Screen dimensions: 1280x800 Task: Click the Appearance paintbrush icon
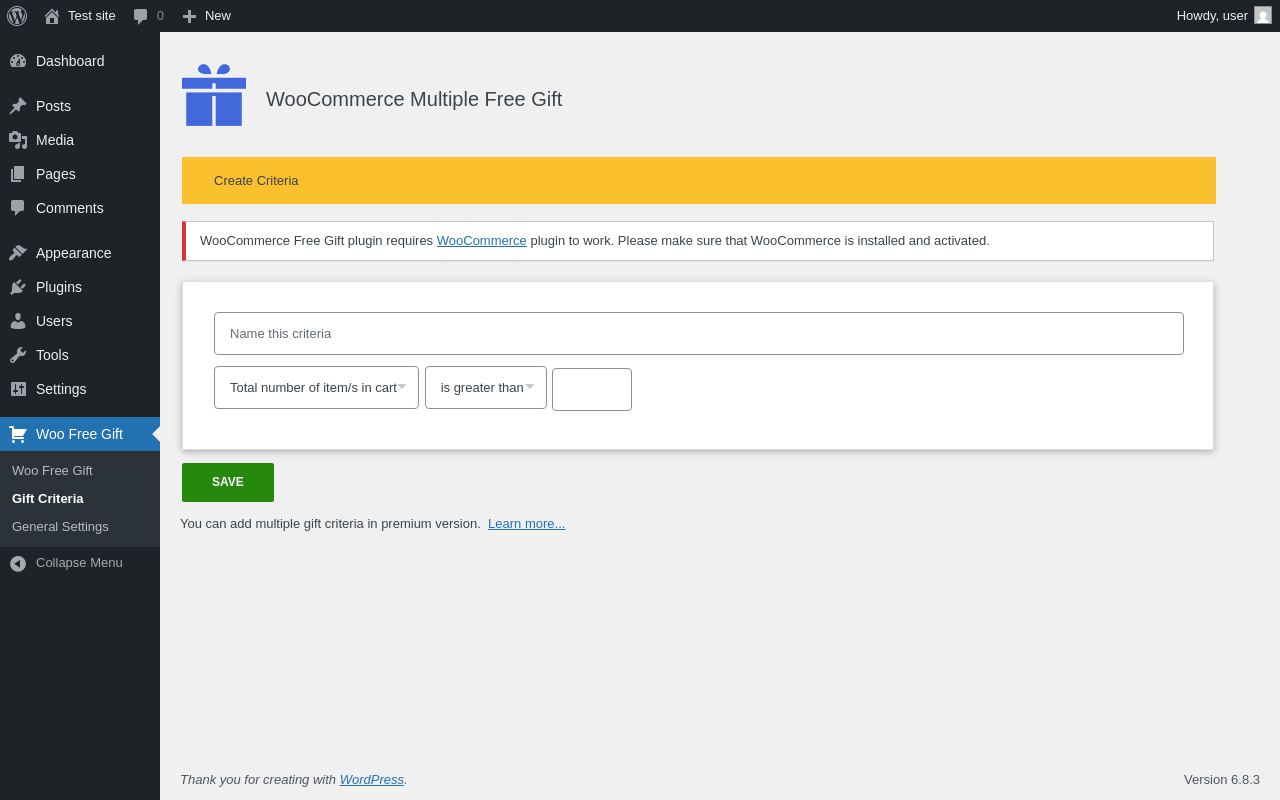pos(18,253)
